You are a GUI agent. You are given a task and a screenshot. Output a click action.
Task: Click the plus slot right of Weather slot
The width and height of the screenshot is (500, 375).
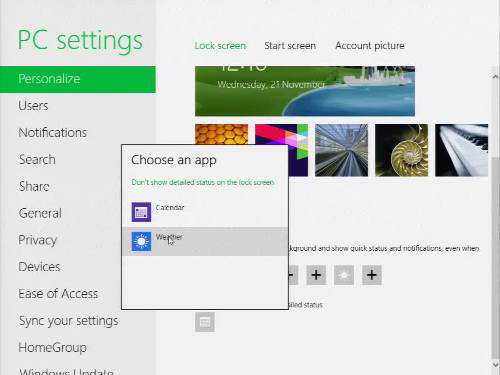pyautogui.click(x=372, y=275)
